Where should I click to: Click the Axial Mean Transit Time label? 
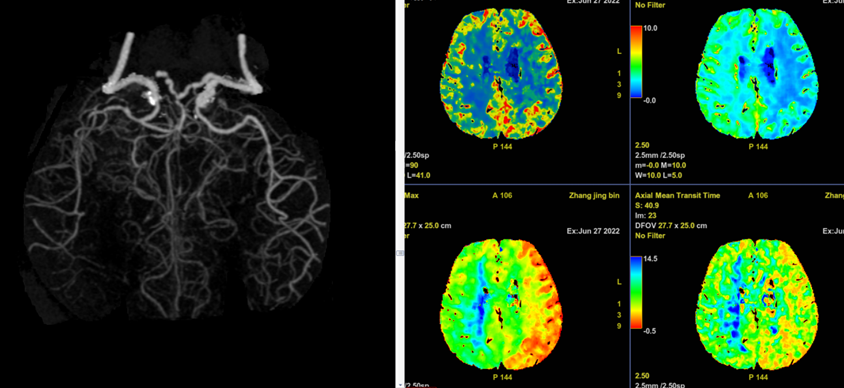pyautogui.click(x=677, y=195)
